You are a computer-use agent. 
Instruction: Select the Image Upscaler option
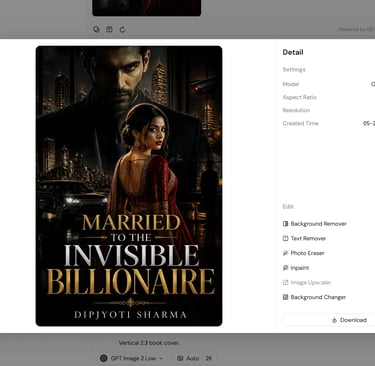coord(307,282)
